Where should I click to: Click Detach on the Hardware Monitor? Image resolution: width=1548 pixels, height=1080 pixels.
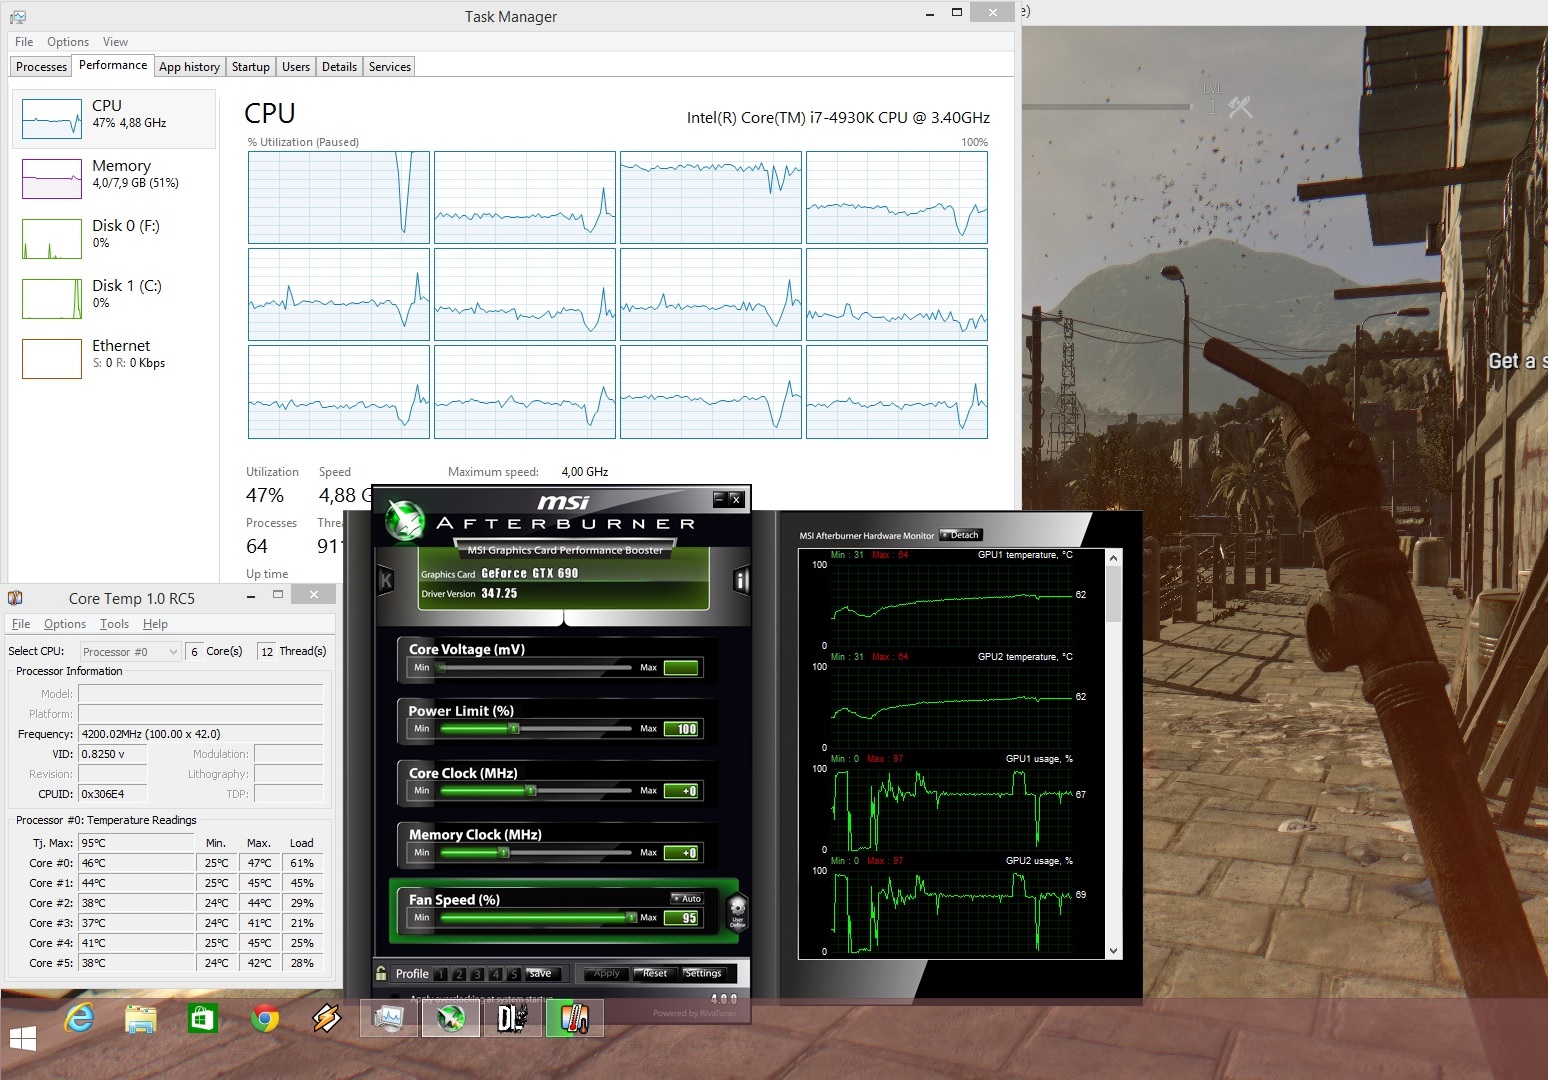pyautogui.click(x=961, y=535)
